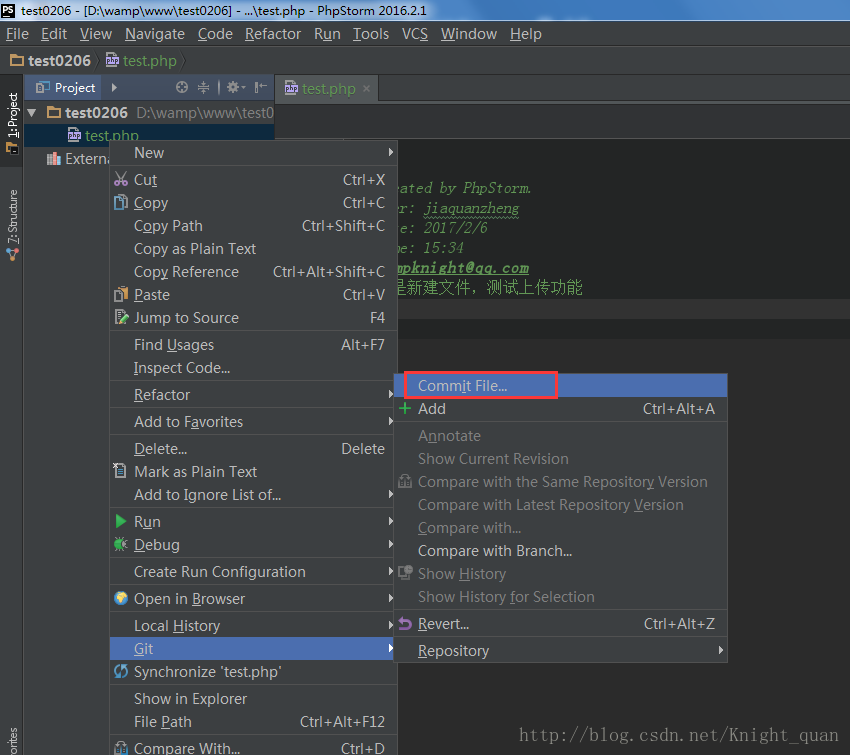Click the purple Revert arrow icon
This screenshot has width=850, height=755.
coord(405,624)
